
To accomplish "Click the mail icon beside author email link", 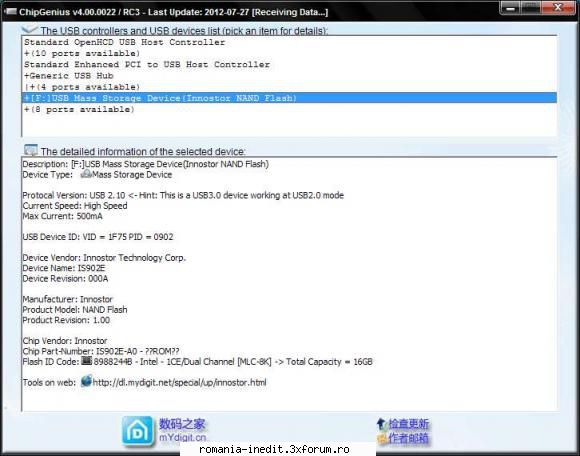I will 382,439.
